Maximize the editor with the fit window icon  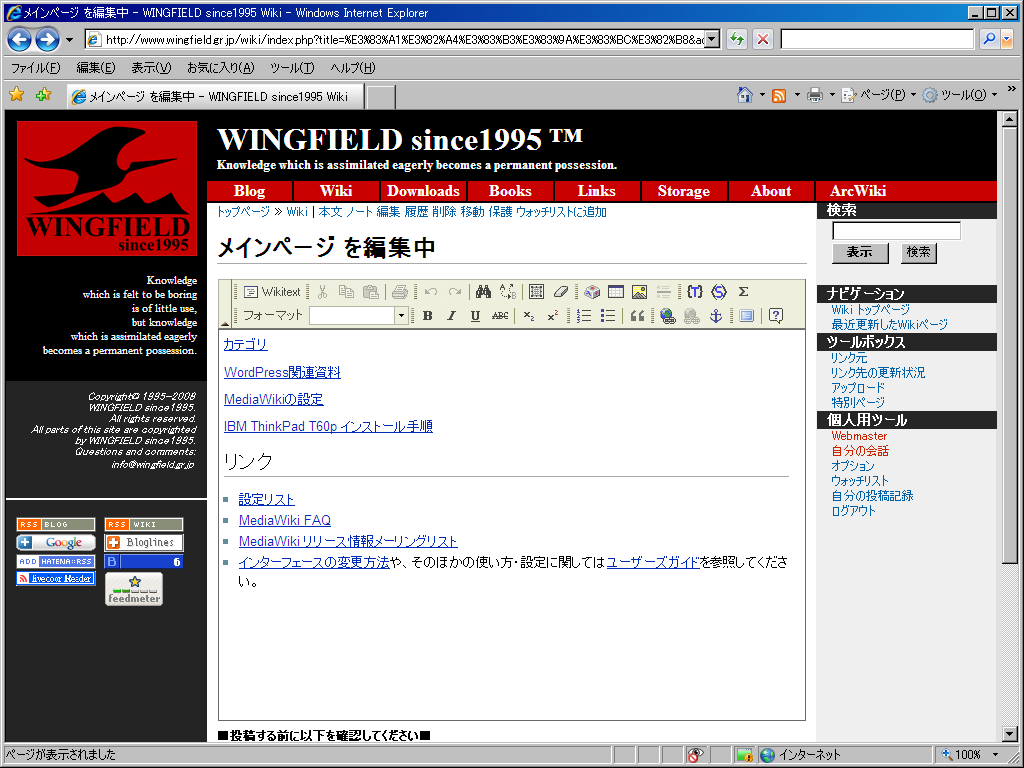click(x=746, y=316)
